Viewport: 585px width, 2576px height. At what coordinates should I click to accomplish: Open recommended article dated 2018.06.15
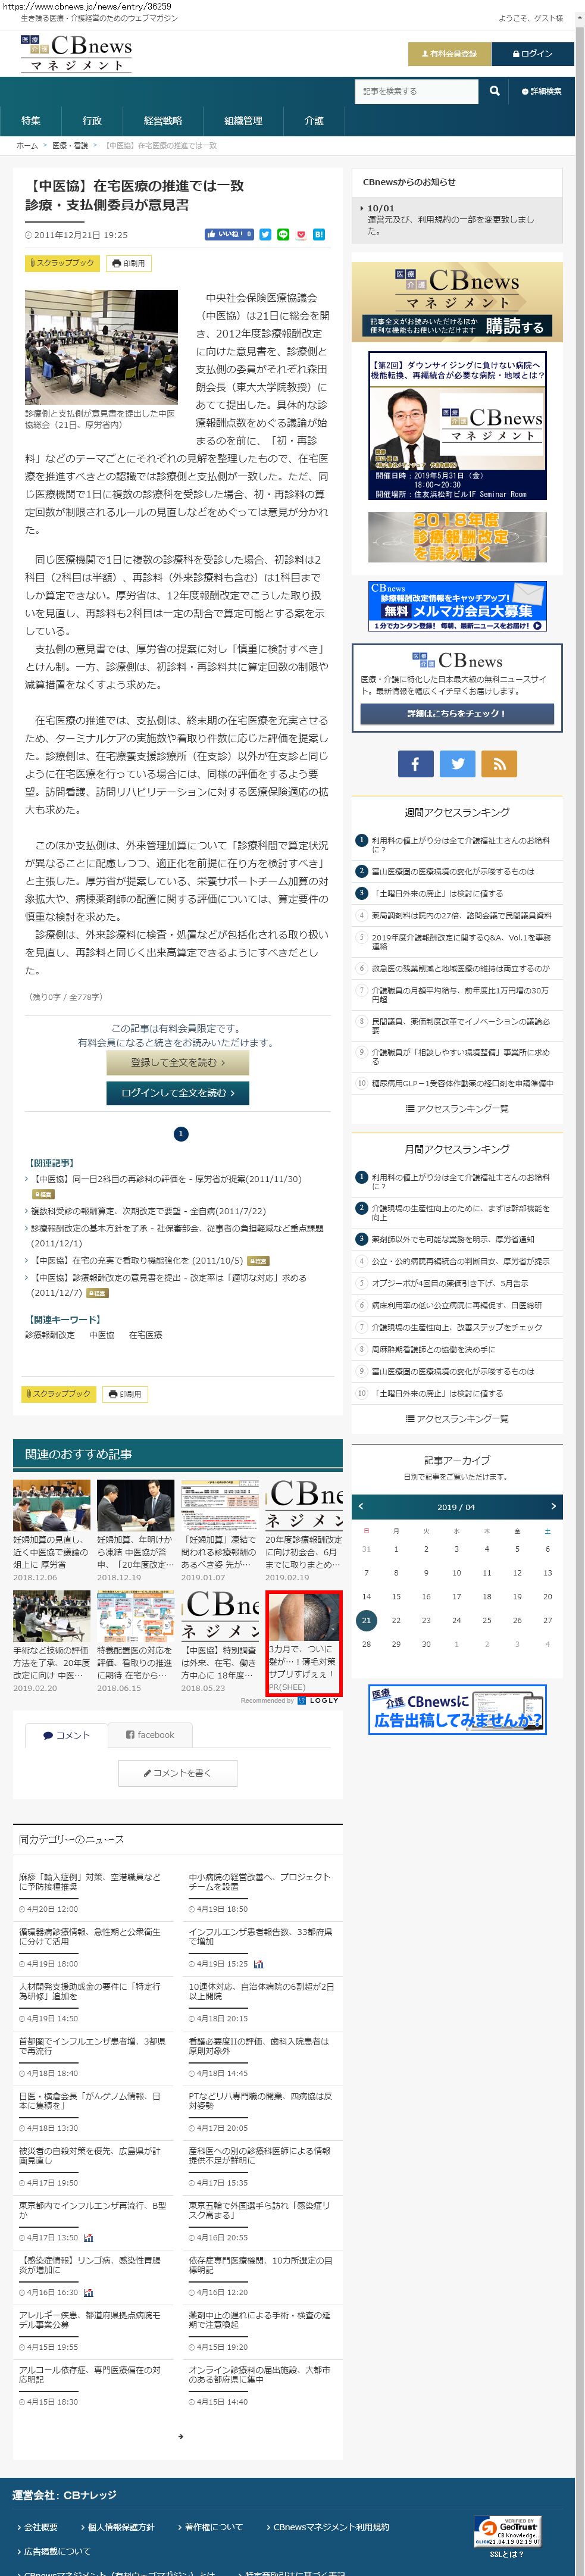coord(135,1641)
